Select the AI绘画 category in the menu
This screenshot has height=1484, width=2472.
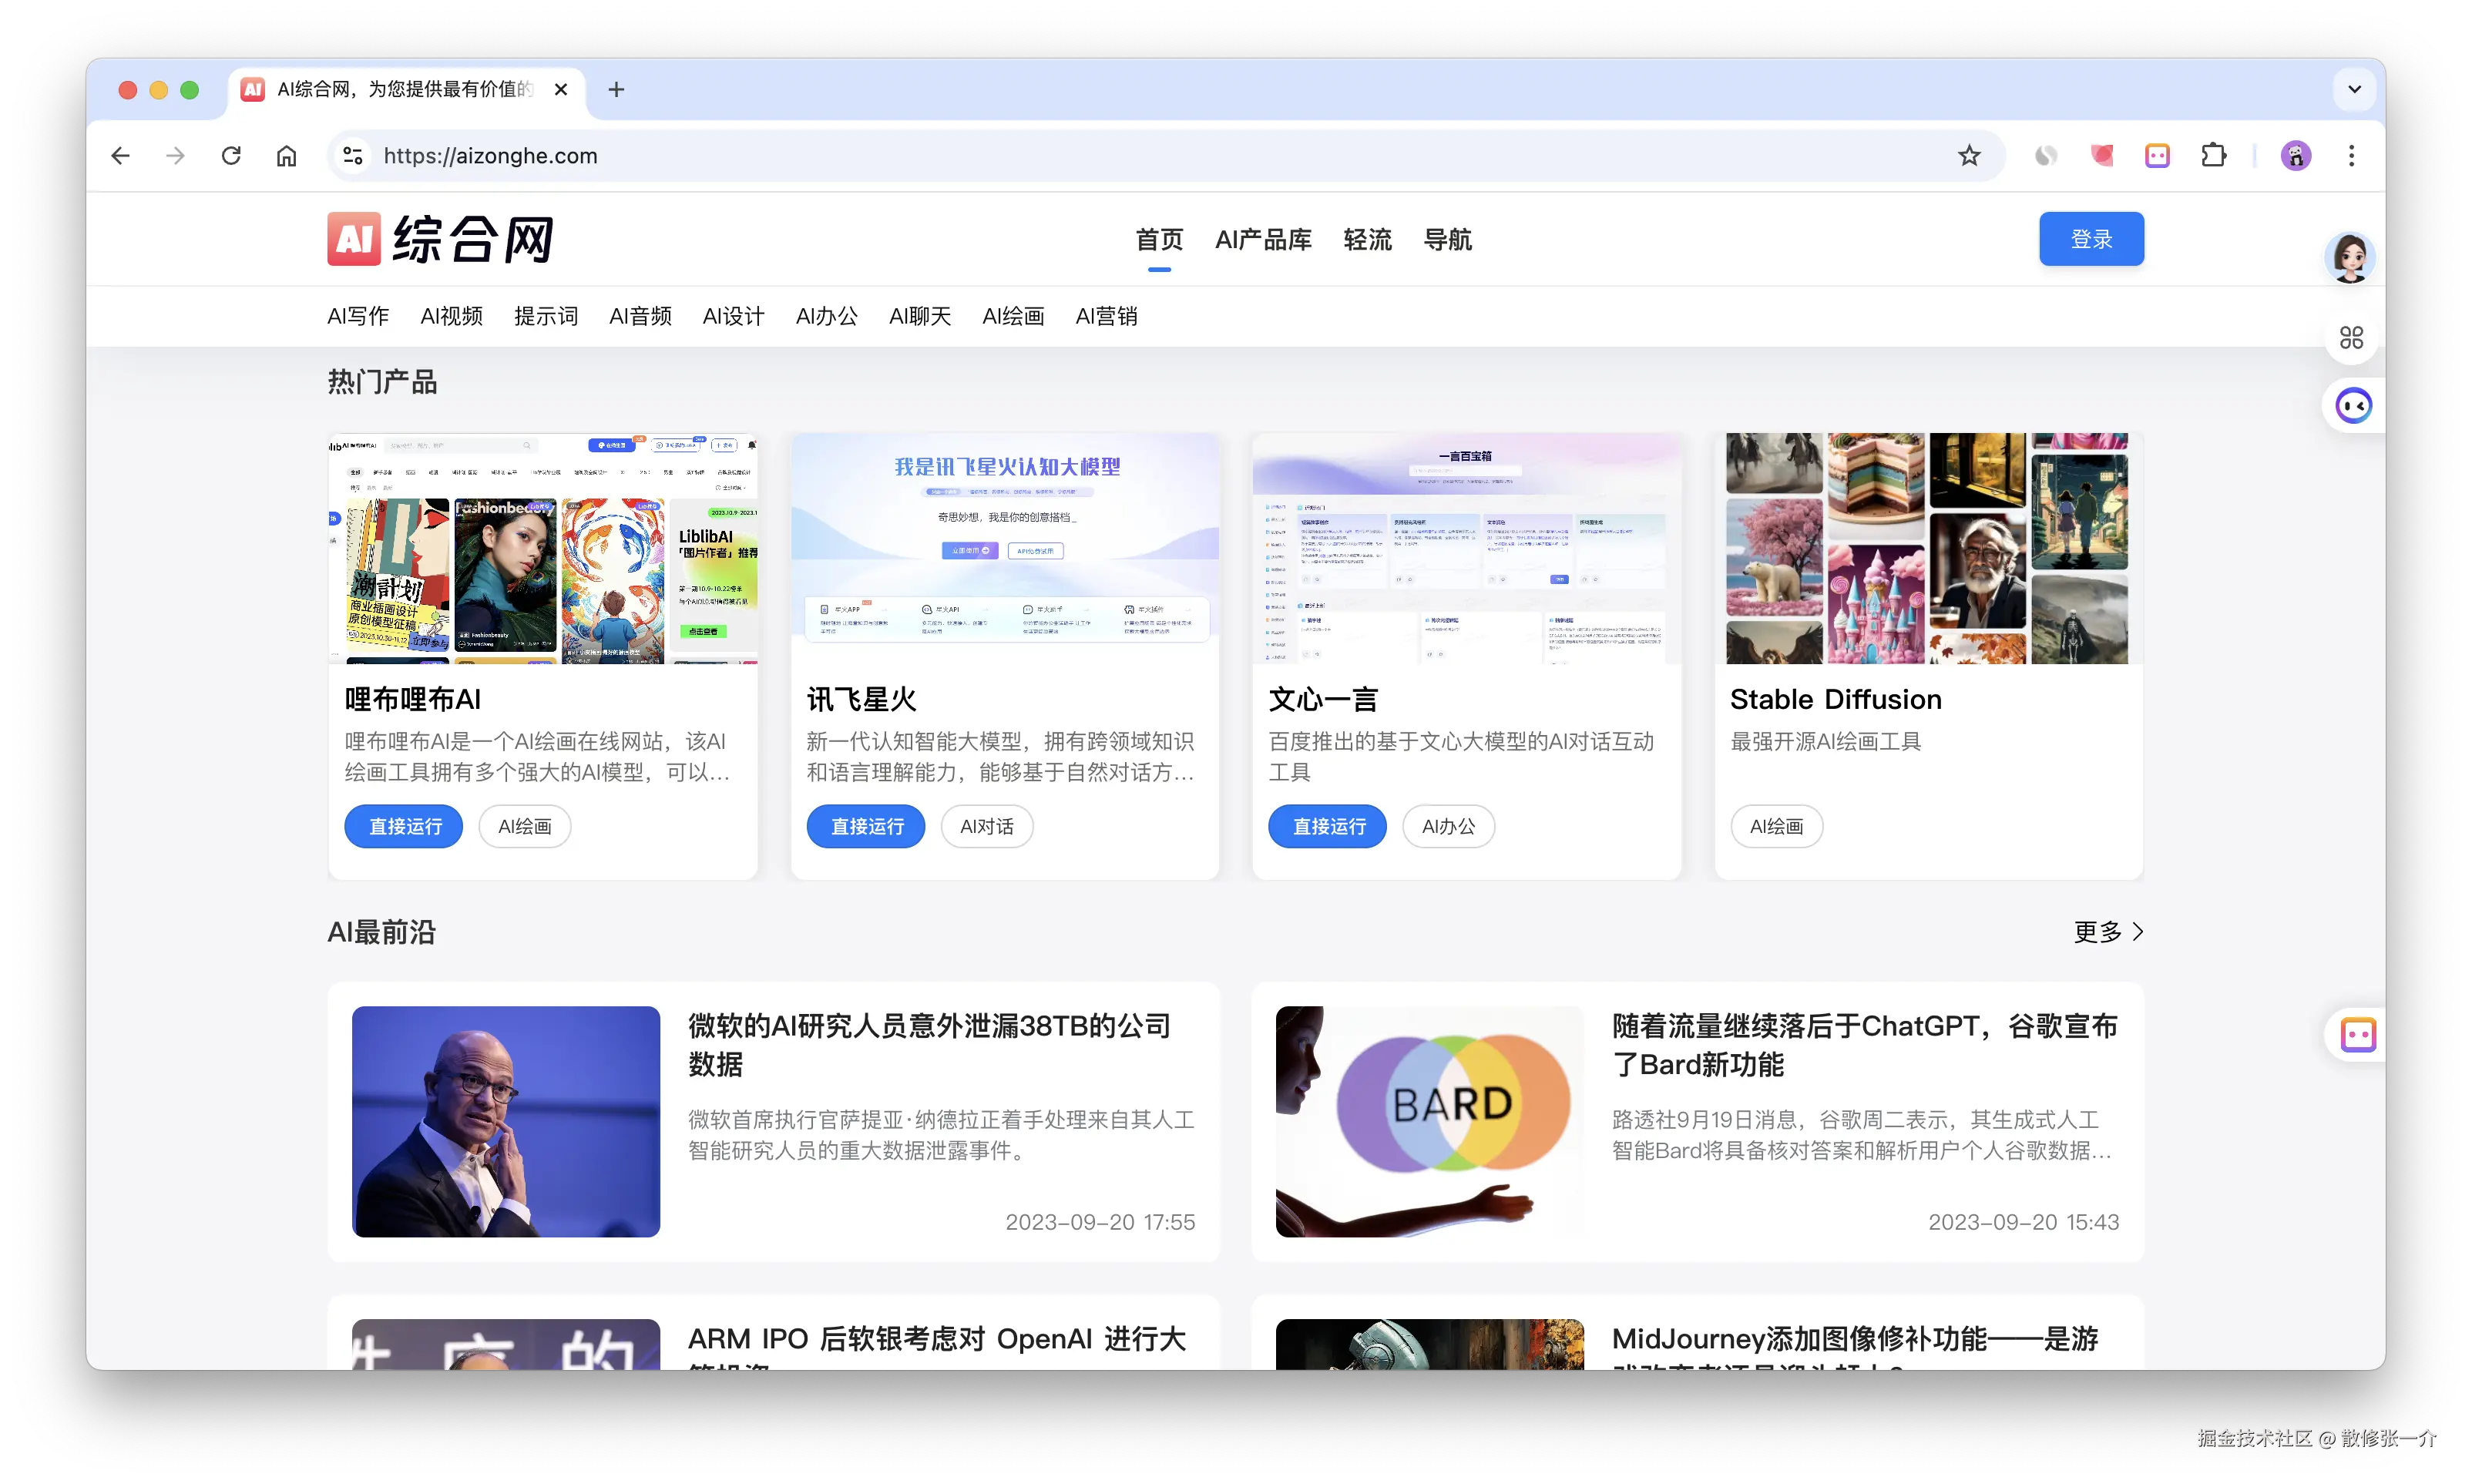(x=1012, y=316)
